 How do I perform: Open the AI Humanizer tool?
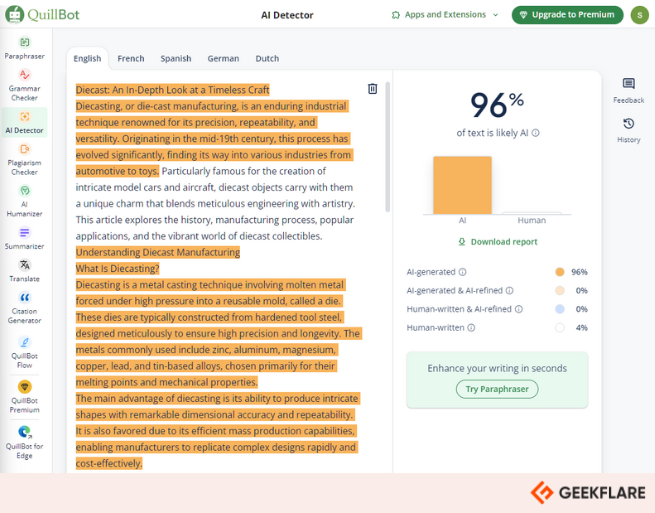coord(24,201)
